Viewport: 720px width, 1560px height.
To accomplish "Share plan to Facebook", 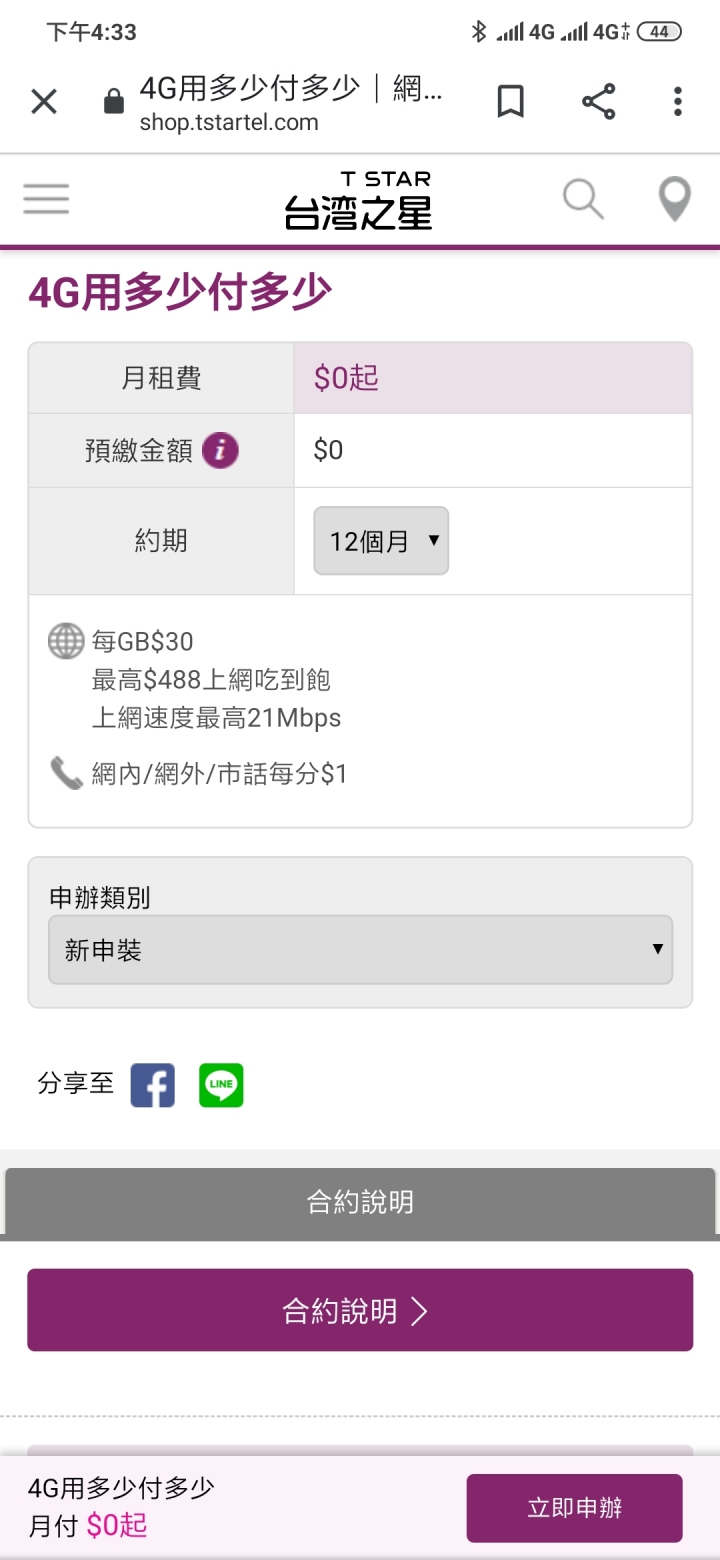I will pos(153,1085).
